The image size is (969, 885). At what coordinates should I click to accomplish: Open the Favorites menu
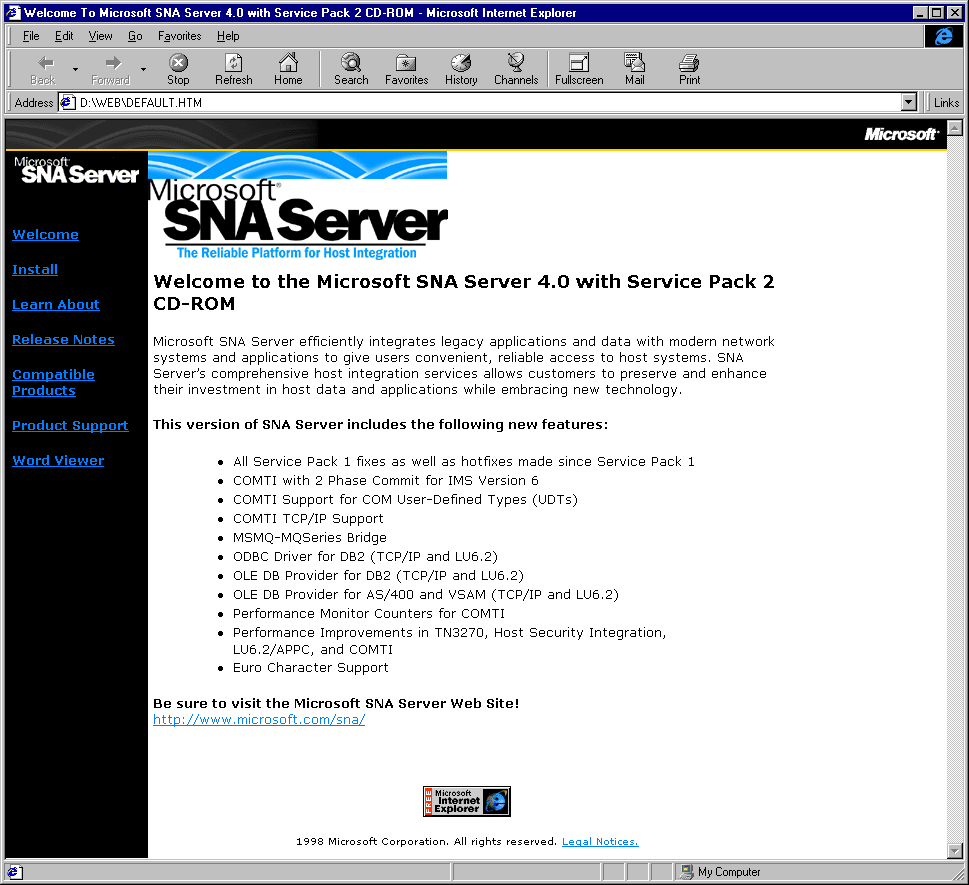click(x=179, y=36)
